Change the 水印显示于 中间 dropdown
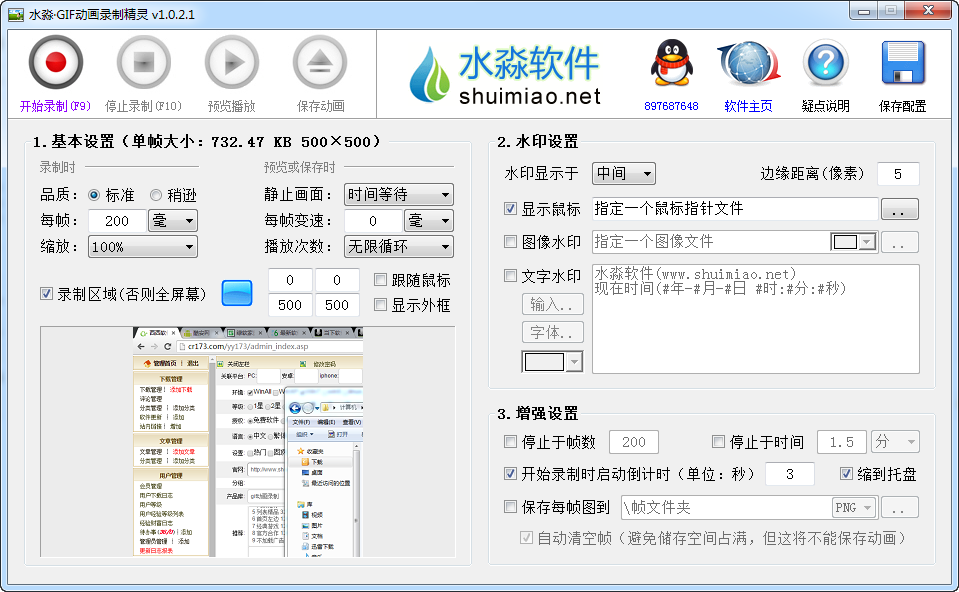This screenshot has height=592, width=959. (622, 173)
